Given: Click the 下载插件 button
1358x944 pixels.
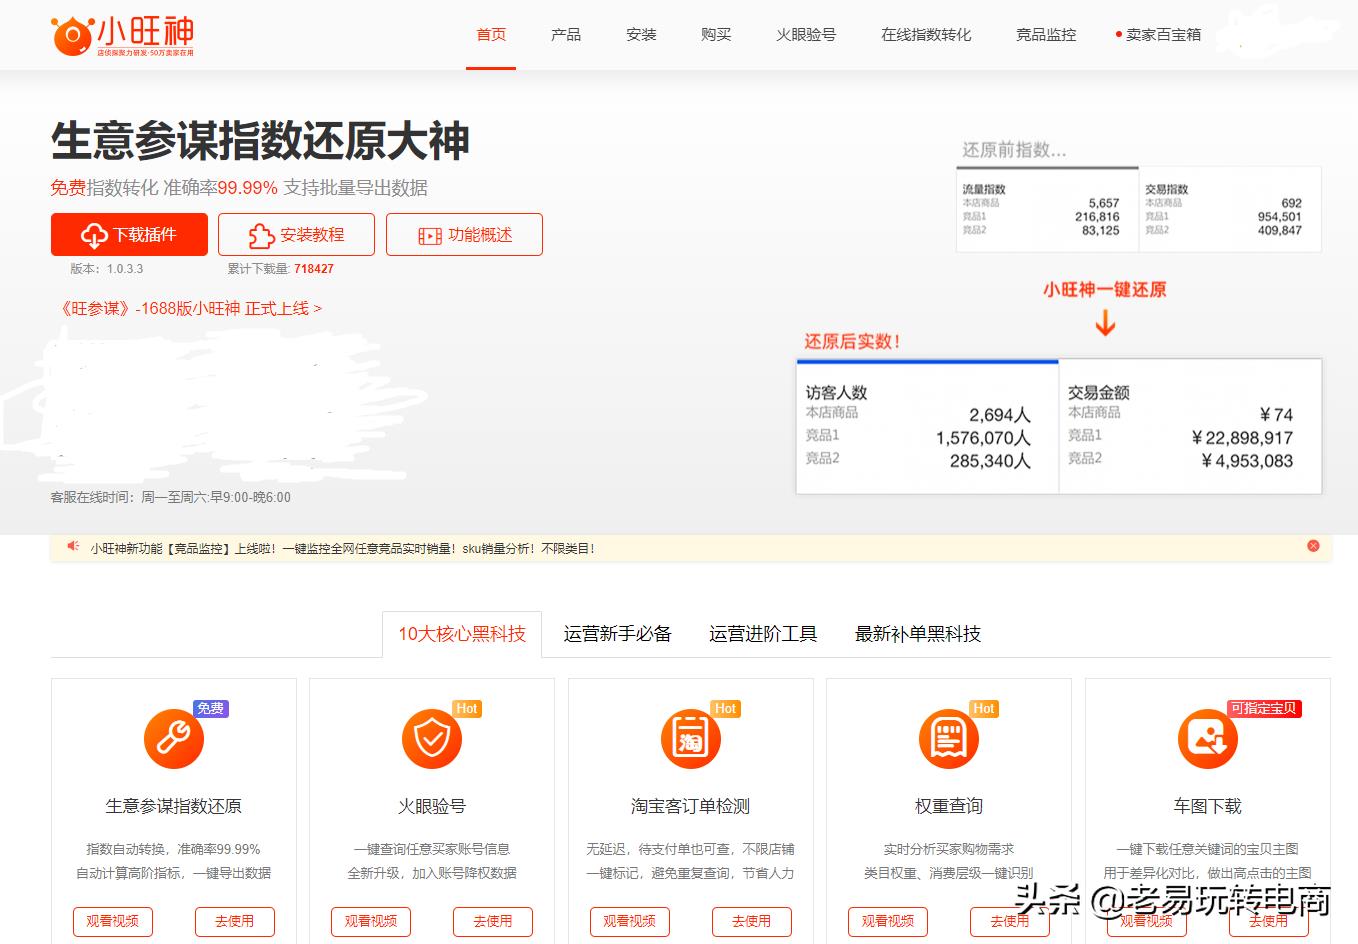Looking at the screenshot, I should 129,234.
